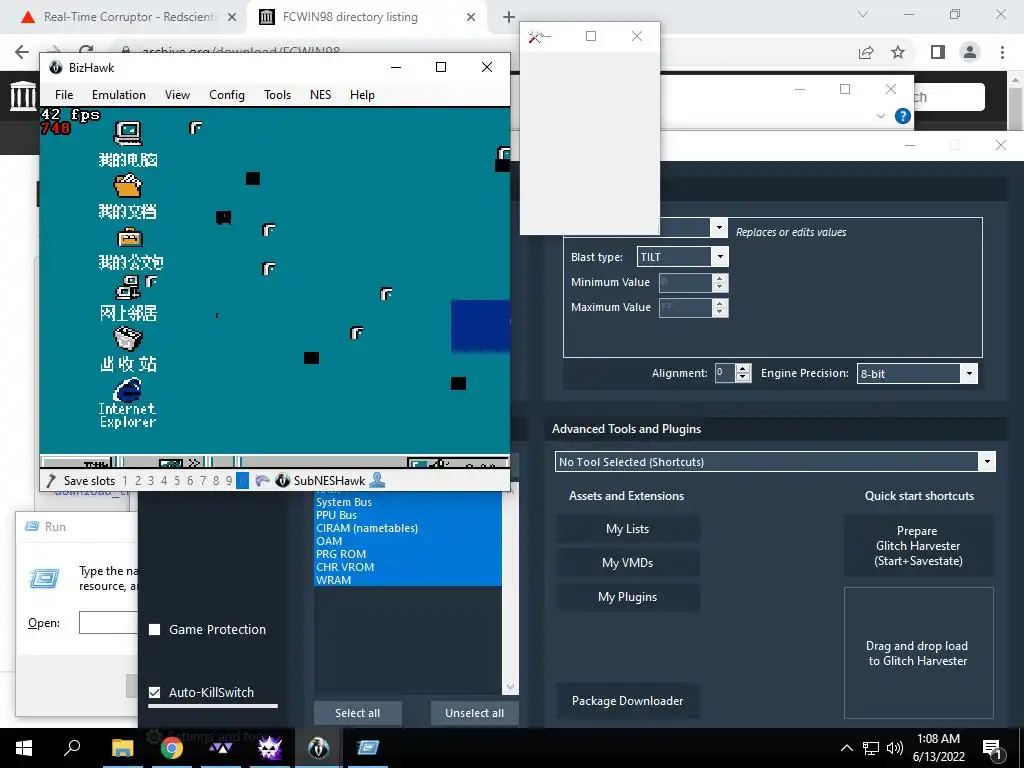Screen dimensions: 1024x768
Task: Click the Alignment number field
Action: click(726, 373)
